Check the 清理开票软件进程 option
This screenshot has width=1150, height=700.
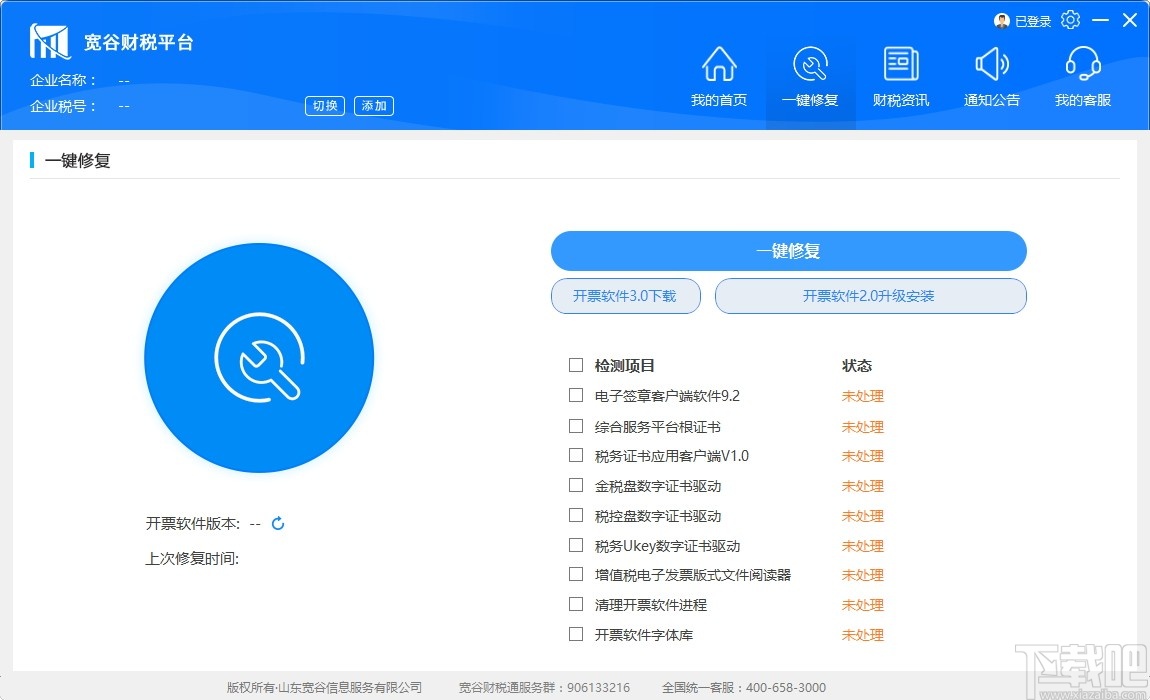(x=576, y=605)
